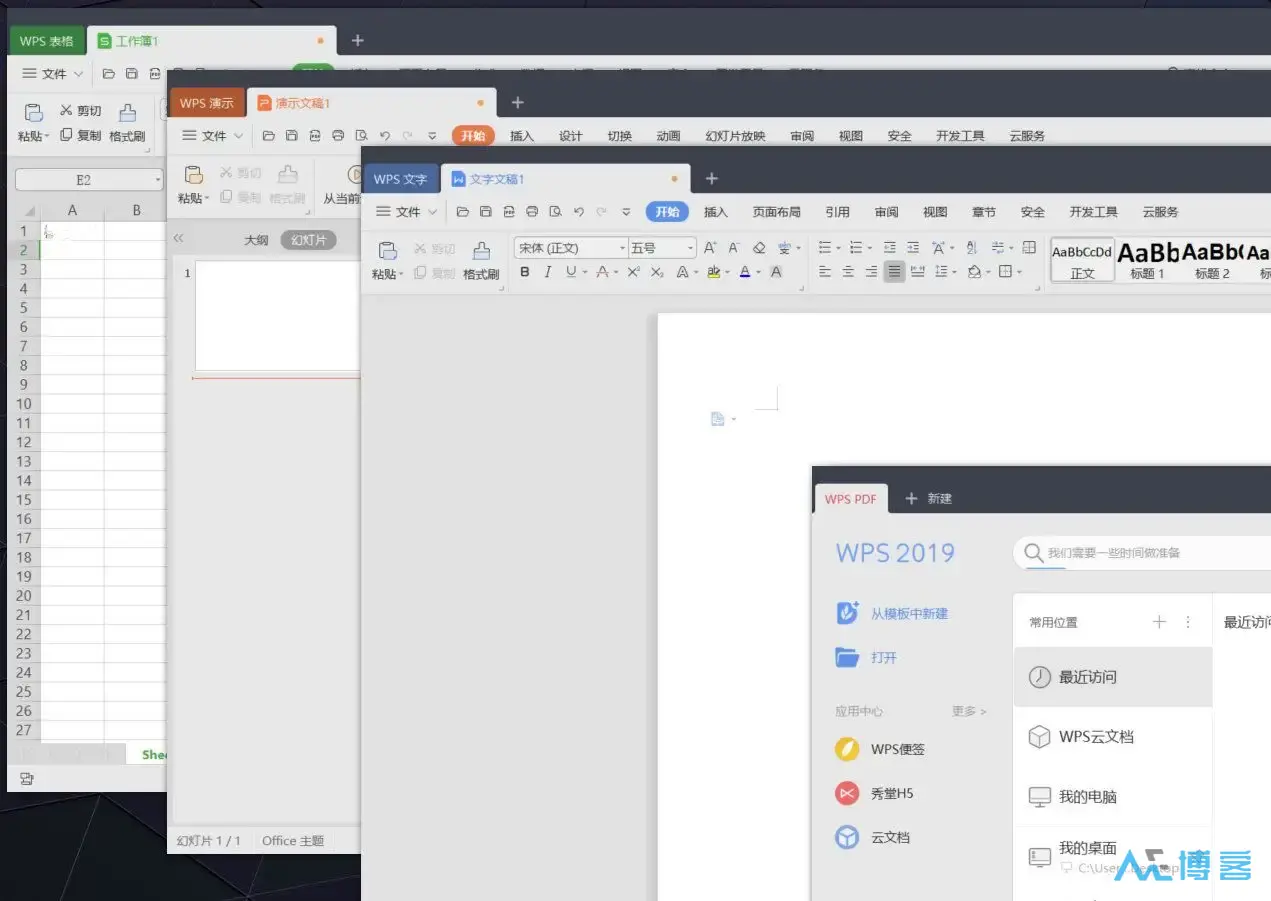Click Open folder icon in Writer toolbar
Image resolution: width=1271 pixels, height=901 pixels.
462,212
